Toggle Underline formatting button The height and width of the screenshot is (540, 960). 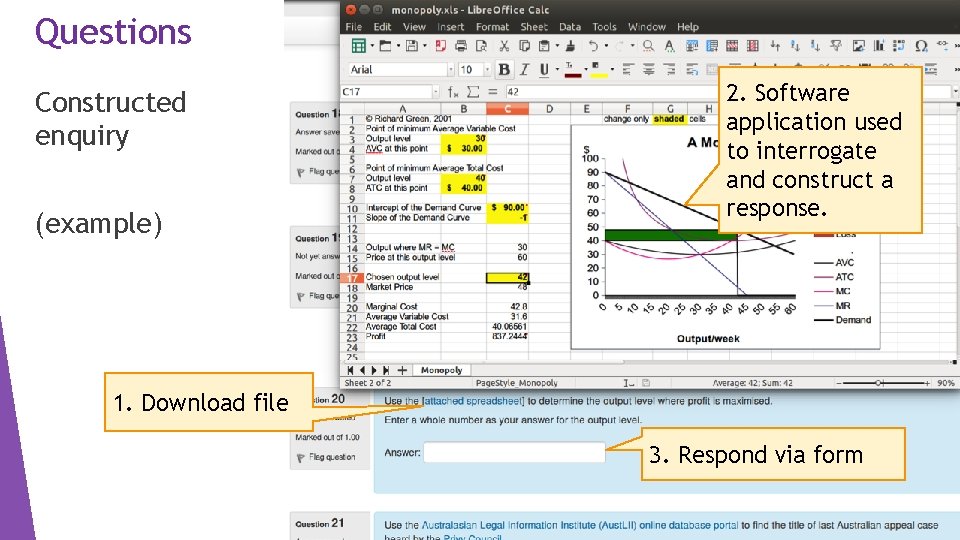coord(544,70)
